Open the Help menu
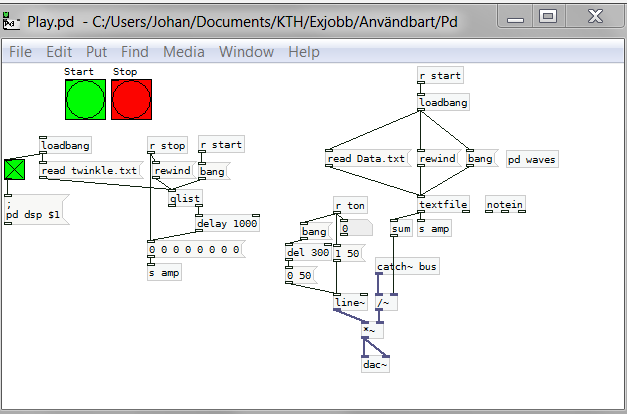627x414 pixels. click(304, 52)
